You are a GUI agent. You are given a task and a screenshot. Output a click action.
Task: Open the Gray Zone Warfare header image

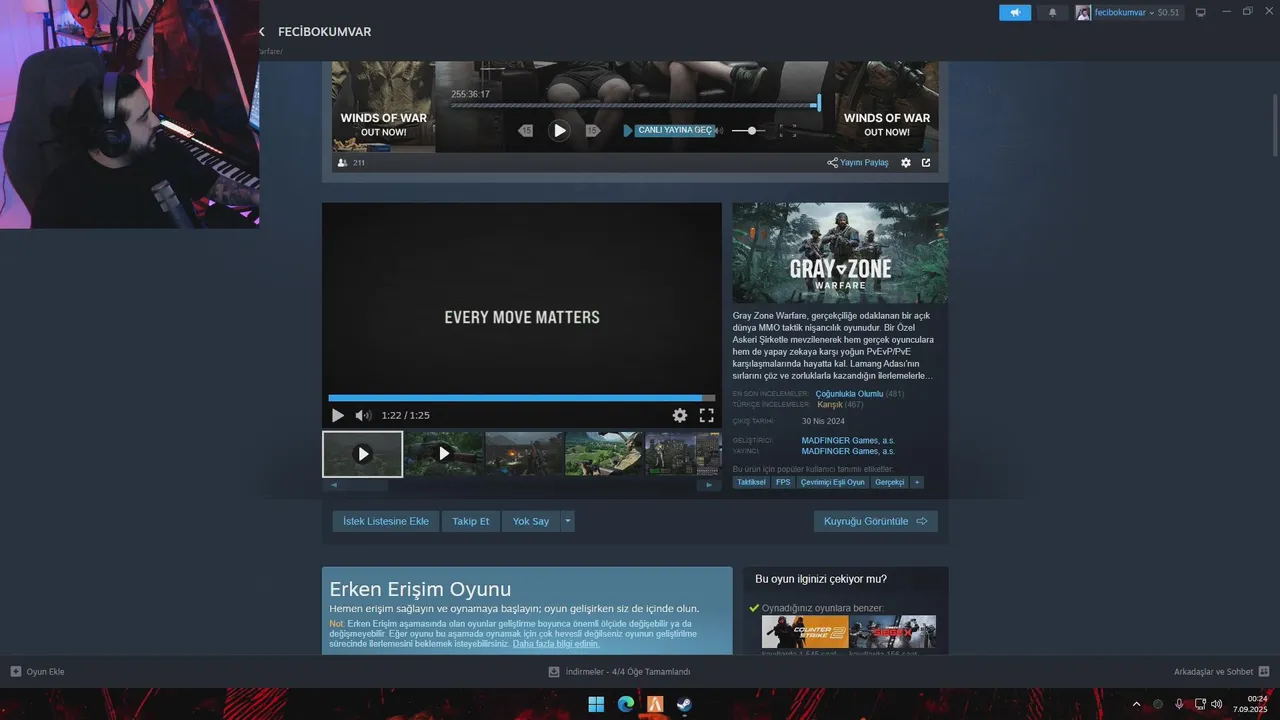tap(840, 253)
